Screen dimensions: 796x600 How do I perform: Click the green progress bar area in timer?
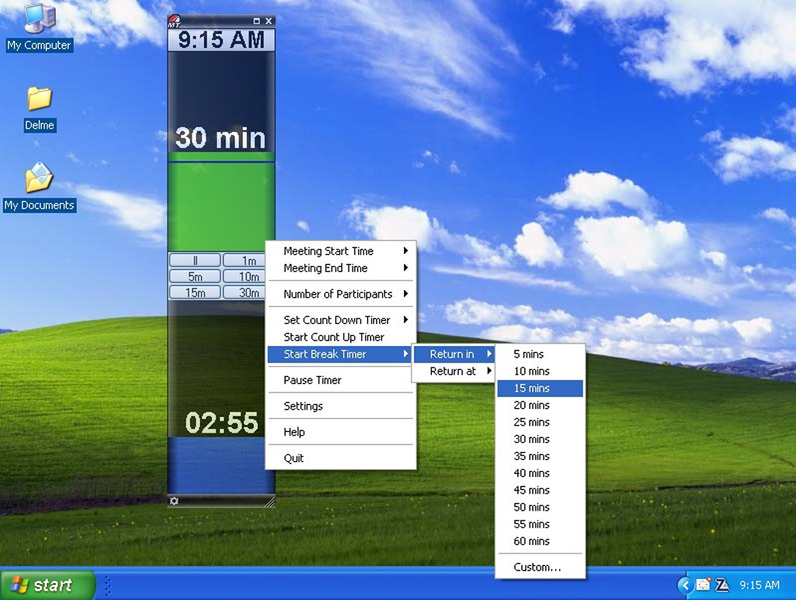click(x=221, y=201)
